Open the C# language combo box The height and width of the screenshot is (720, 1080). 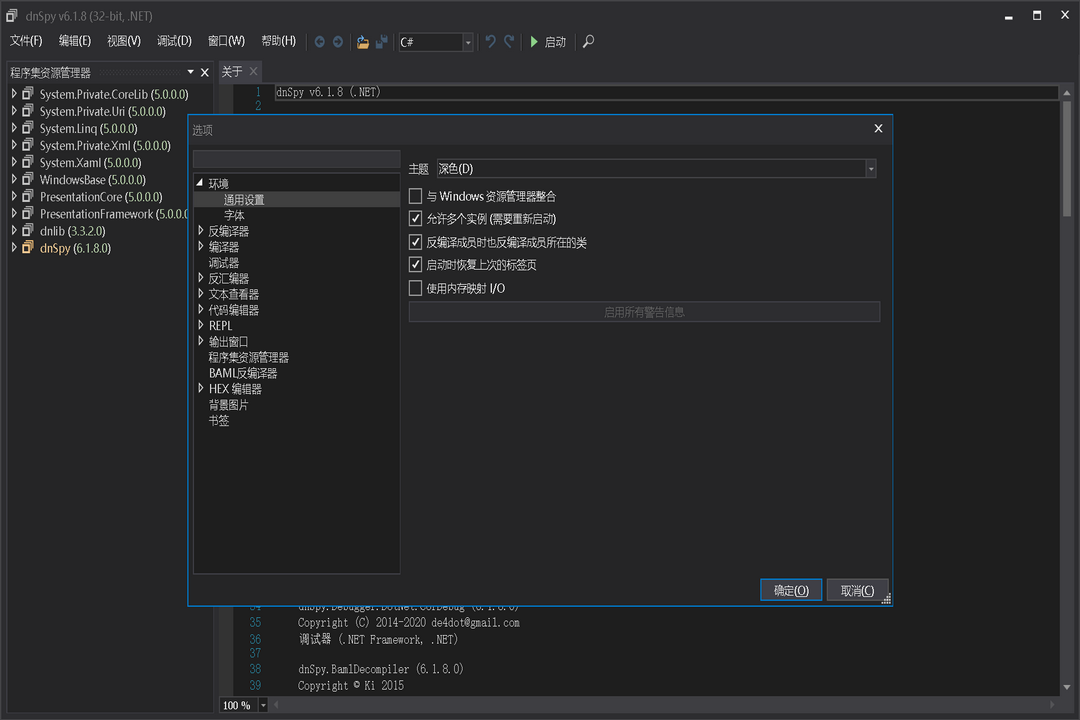pos(466,41)
